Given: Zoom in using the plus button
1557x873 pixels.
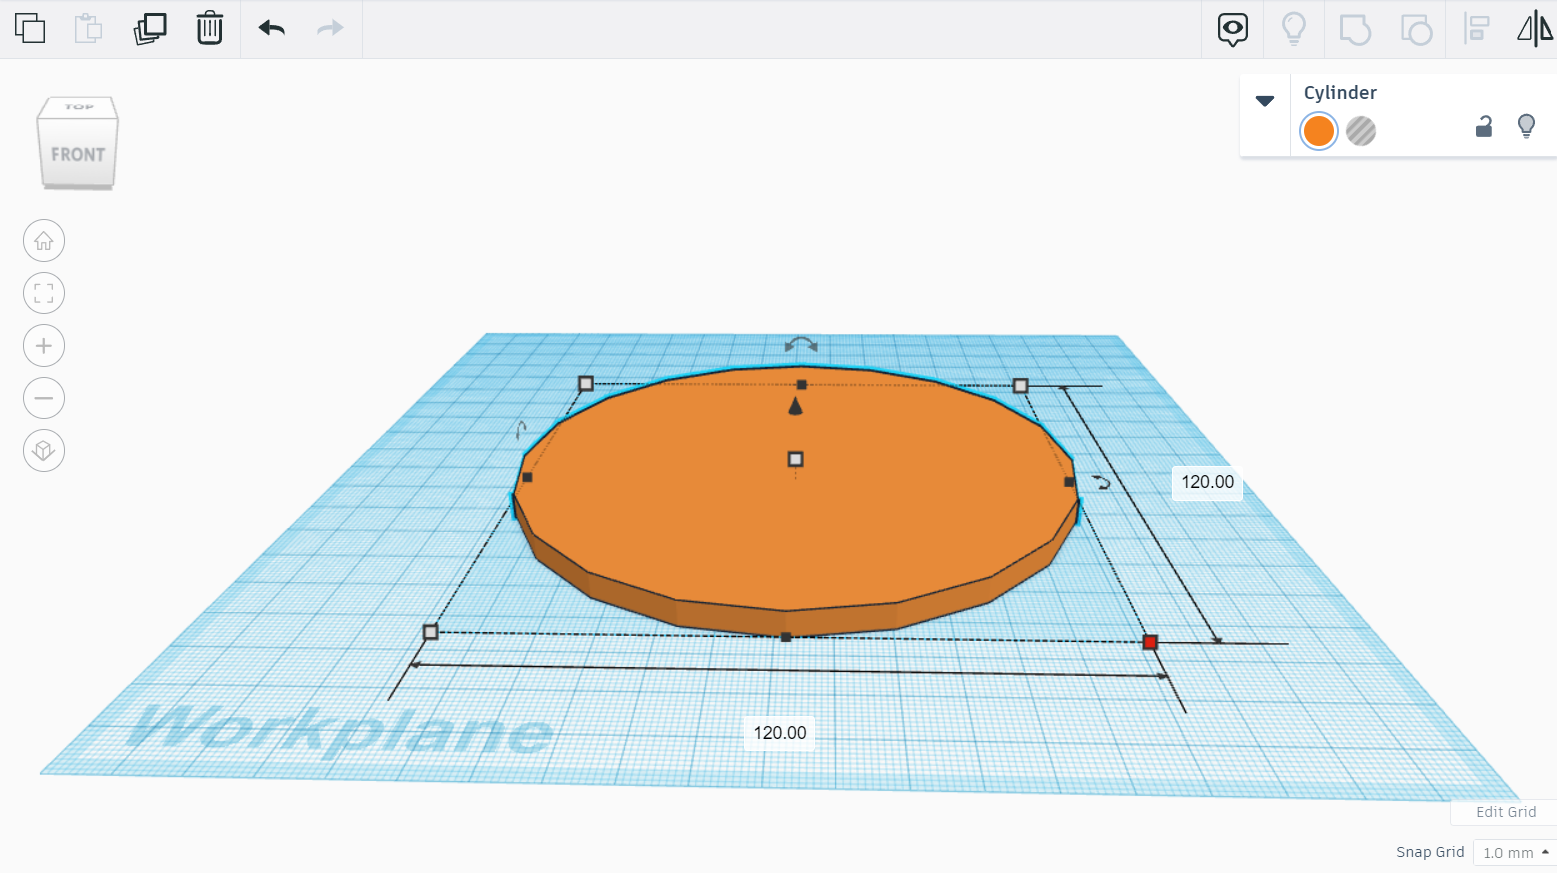Looking at the screenshot, I should point(43,345).
